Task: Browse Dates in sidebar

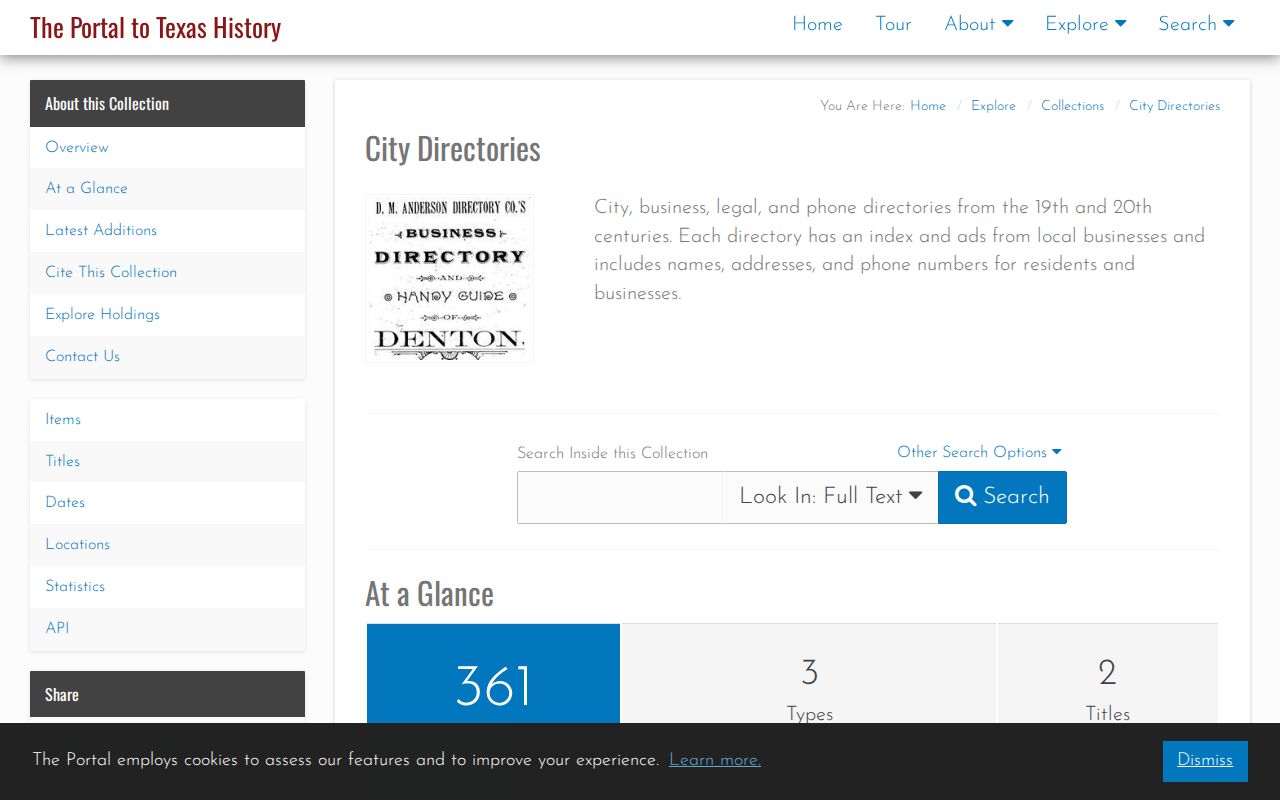Action: (167, 502)
